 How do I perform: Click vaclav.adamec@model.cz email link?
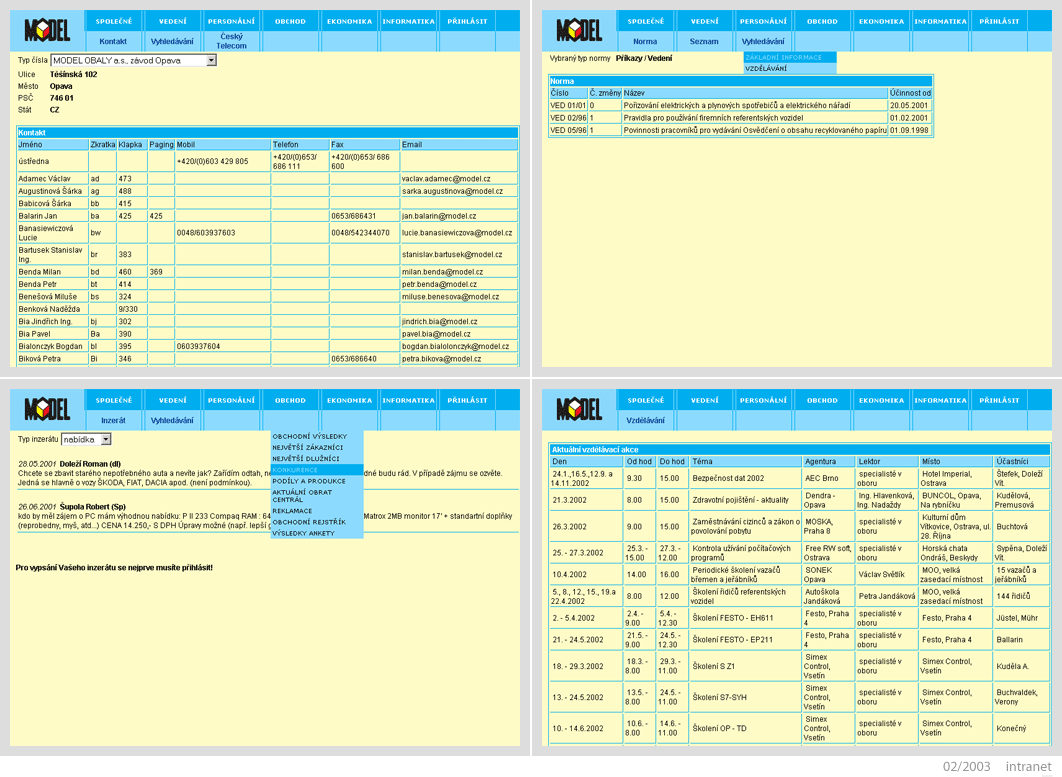446,179
